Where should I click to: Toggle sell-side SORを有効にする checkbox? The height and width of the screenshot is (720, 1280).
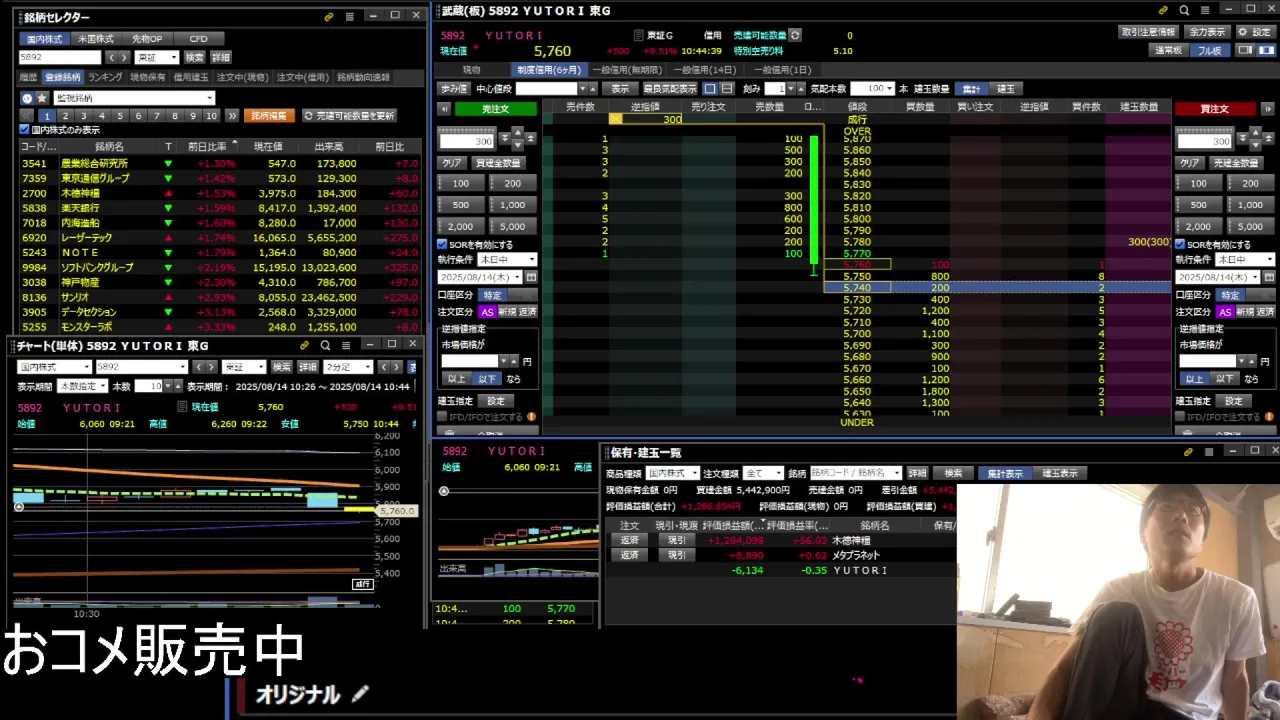442,244
